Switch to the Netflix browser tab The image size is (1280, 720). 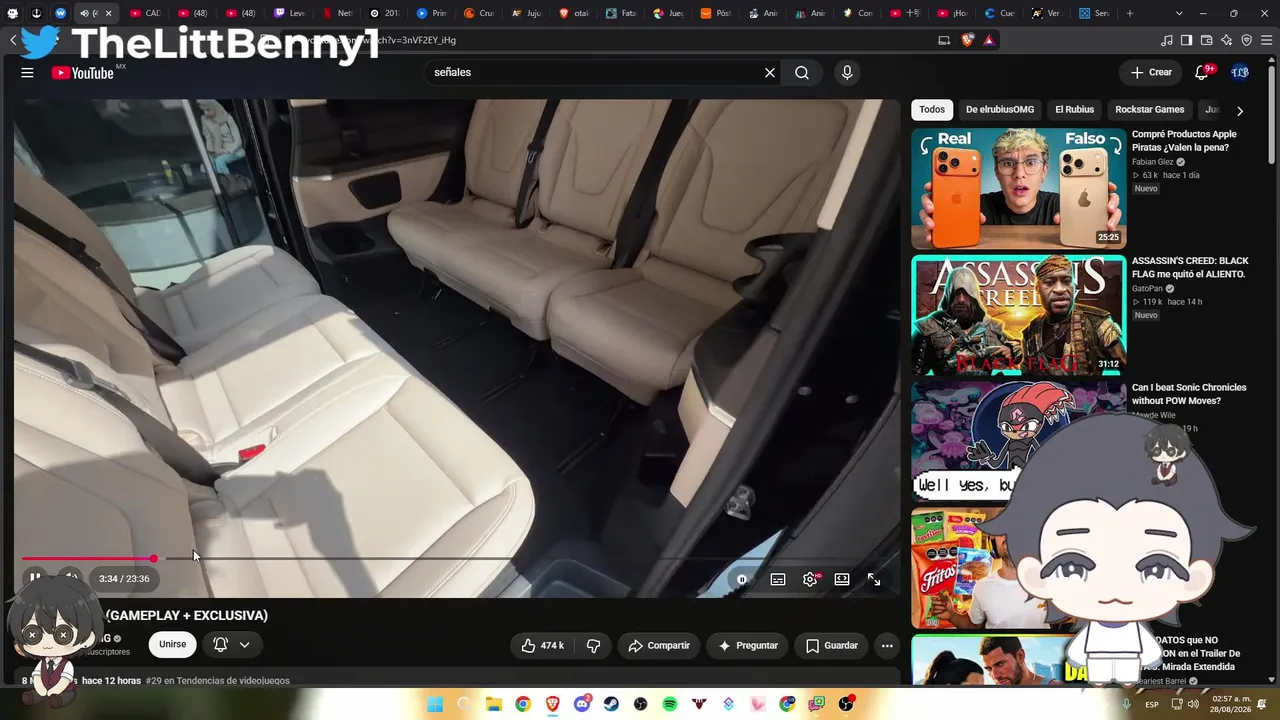point(336,13)
